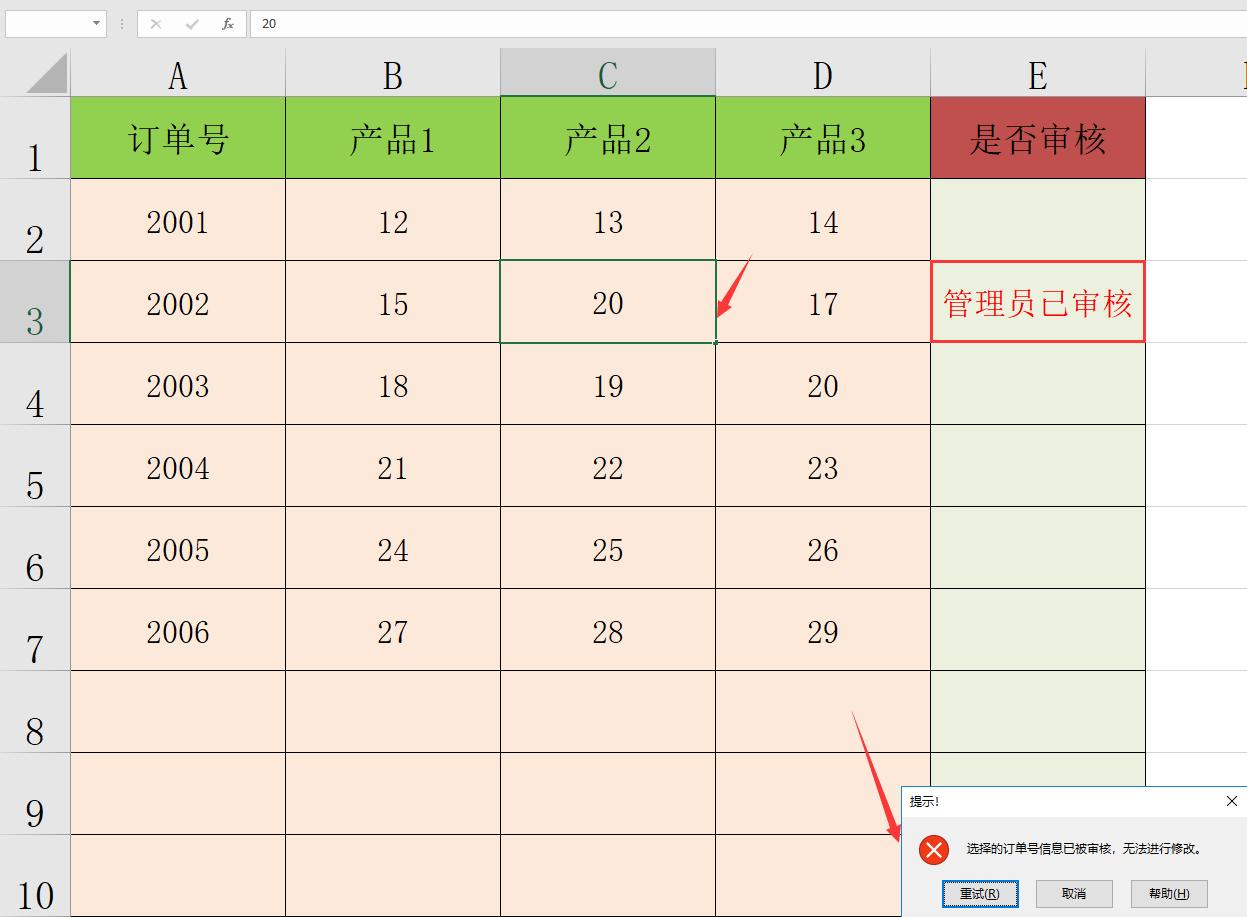Click the cell showing 管理员已审核
Screen dimensions: 1247x917
click(x=1037, y=303)
